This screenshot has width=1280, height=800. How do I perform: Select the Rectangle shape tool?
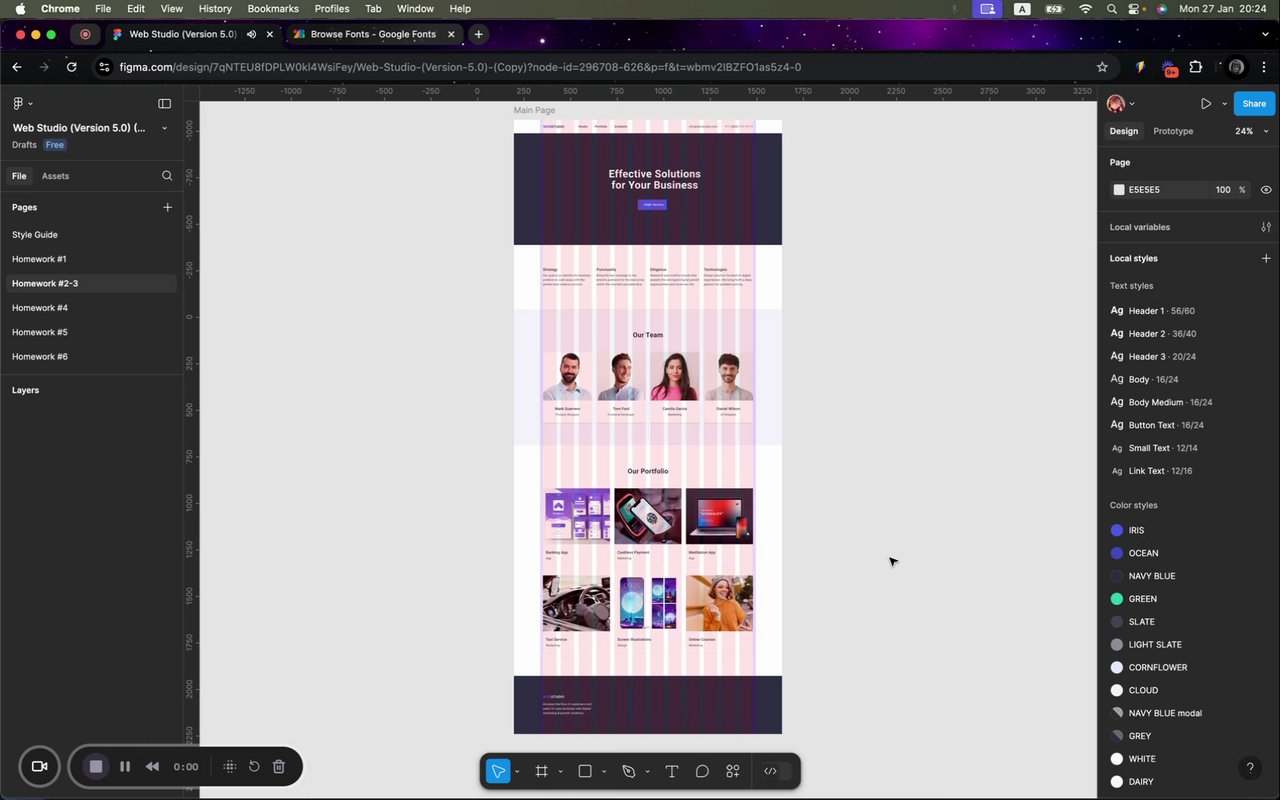pyautogui.click(x=586, y=771)
